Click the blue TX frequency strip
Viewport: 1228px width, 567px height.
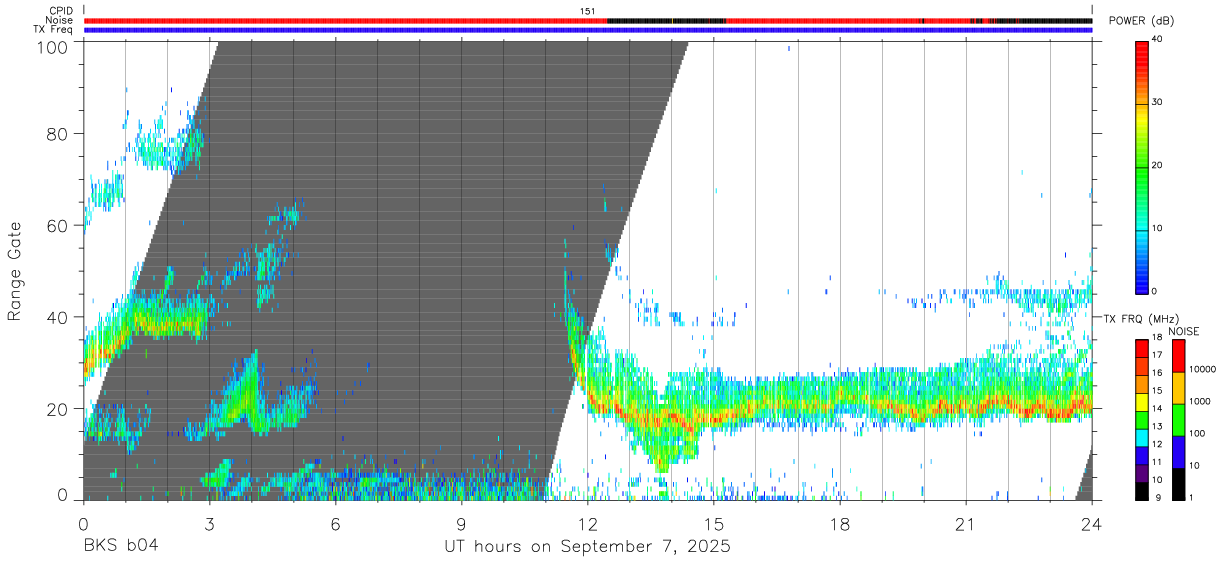pyautogui.click(x=588, y=29)
